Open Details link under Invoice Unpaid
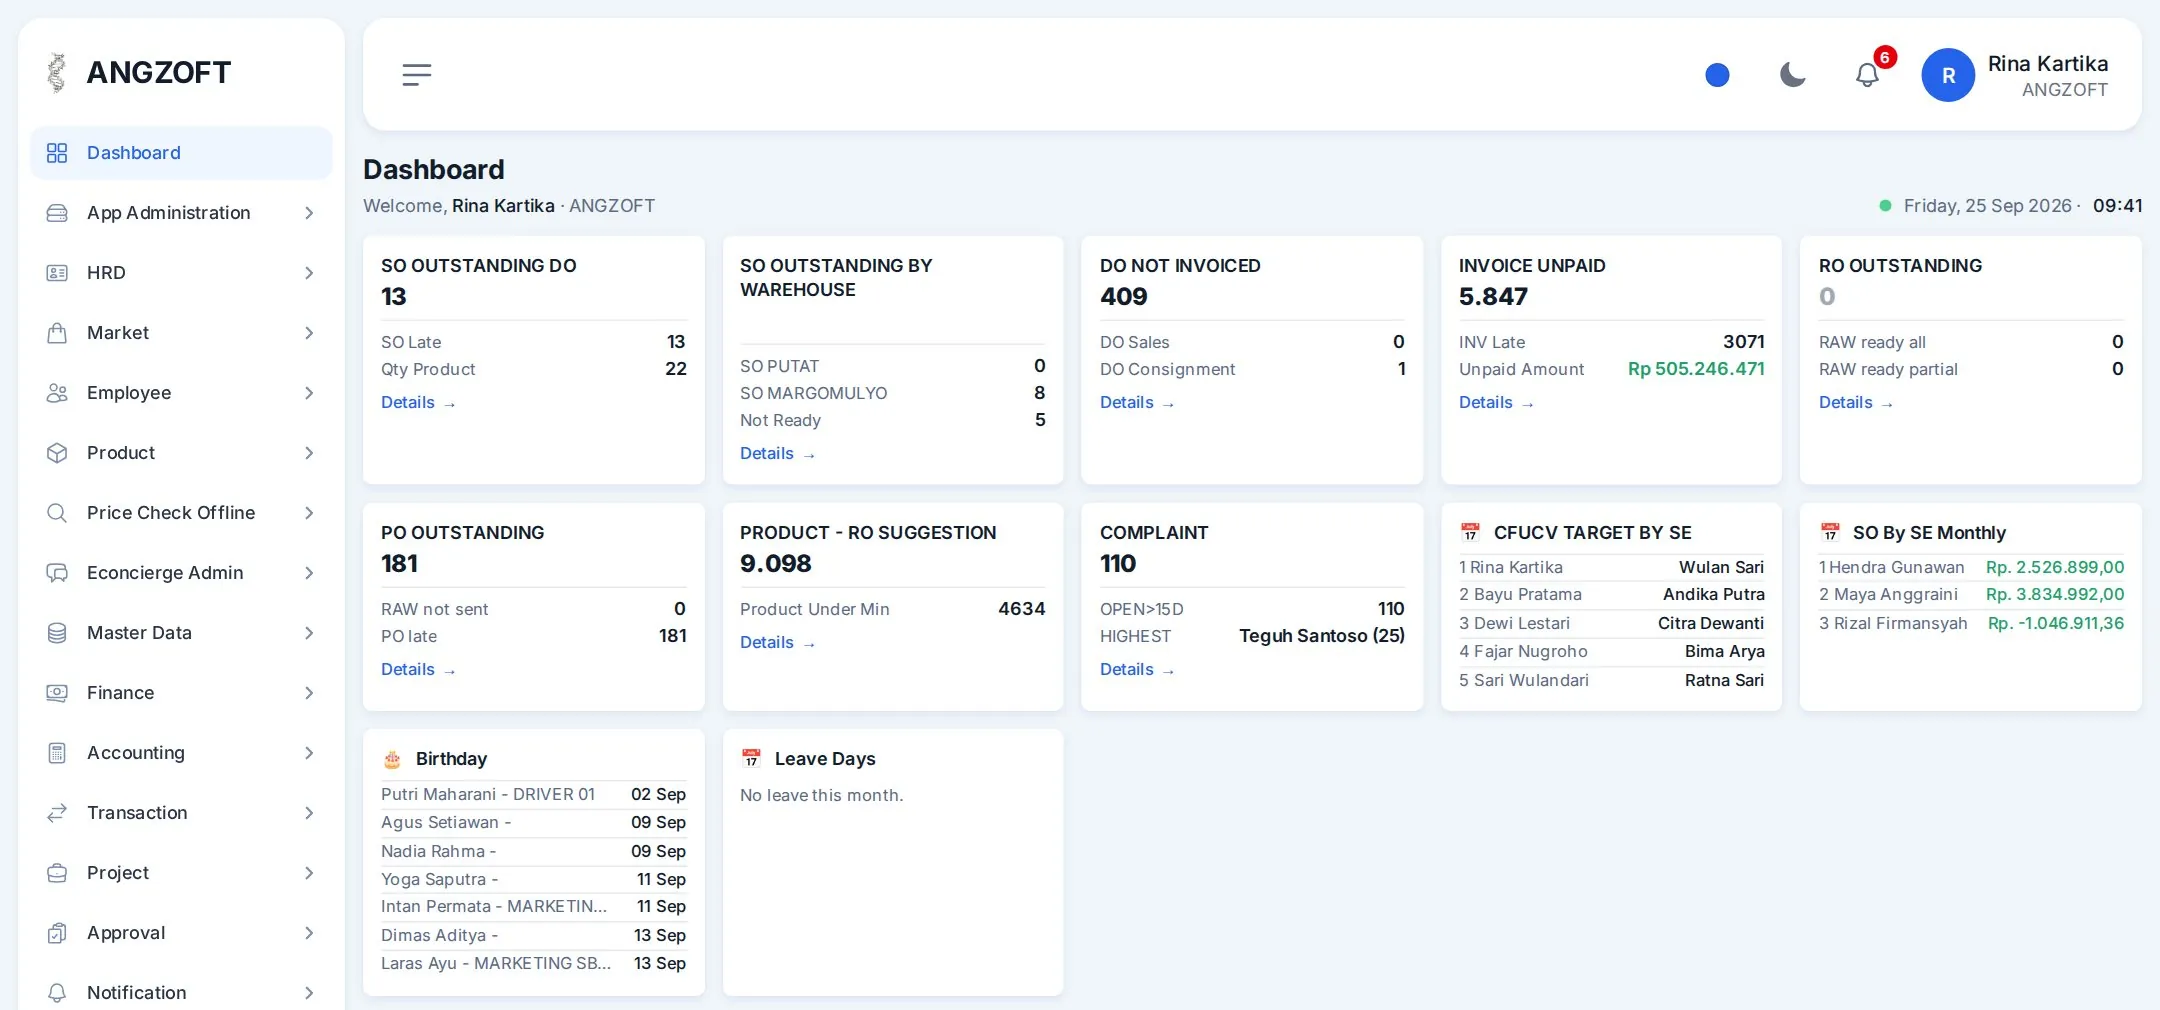The height and width of the screenshot is (1010, 2160). click(1496, 402)
